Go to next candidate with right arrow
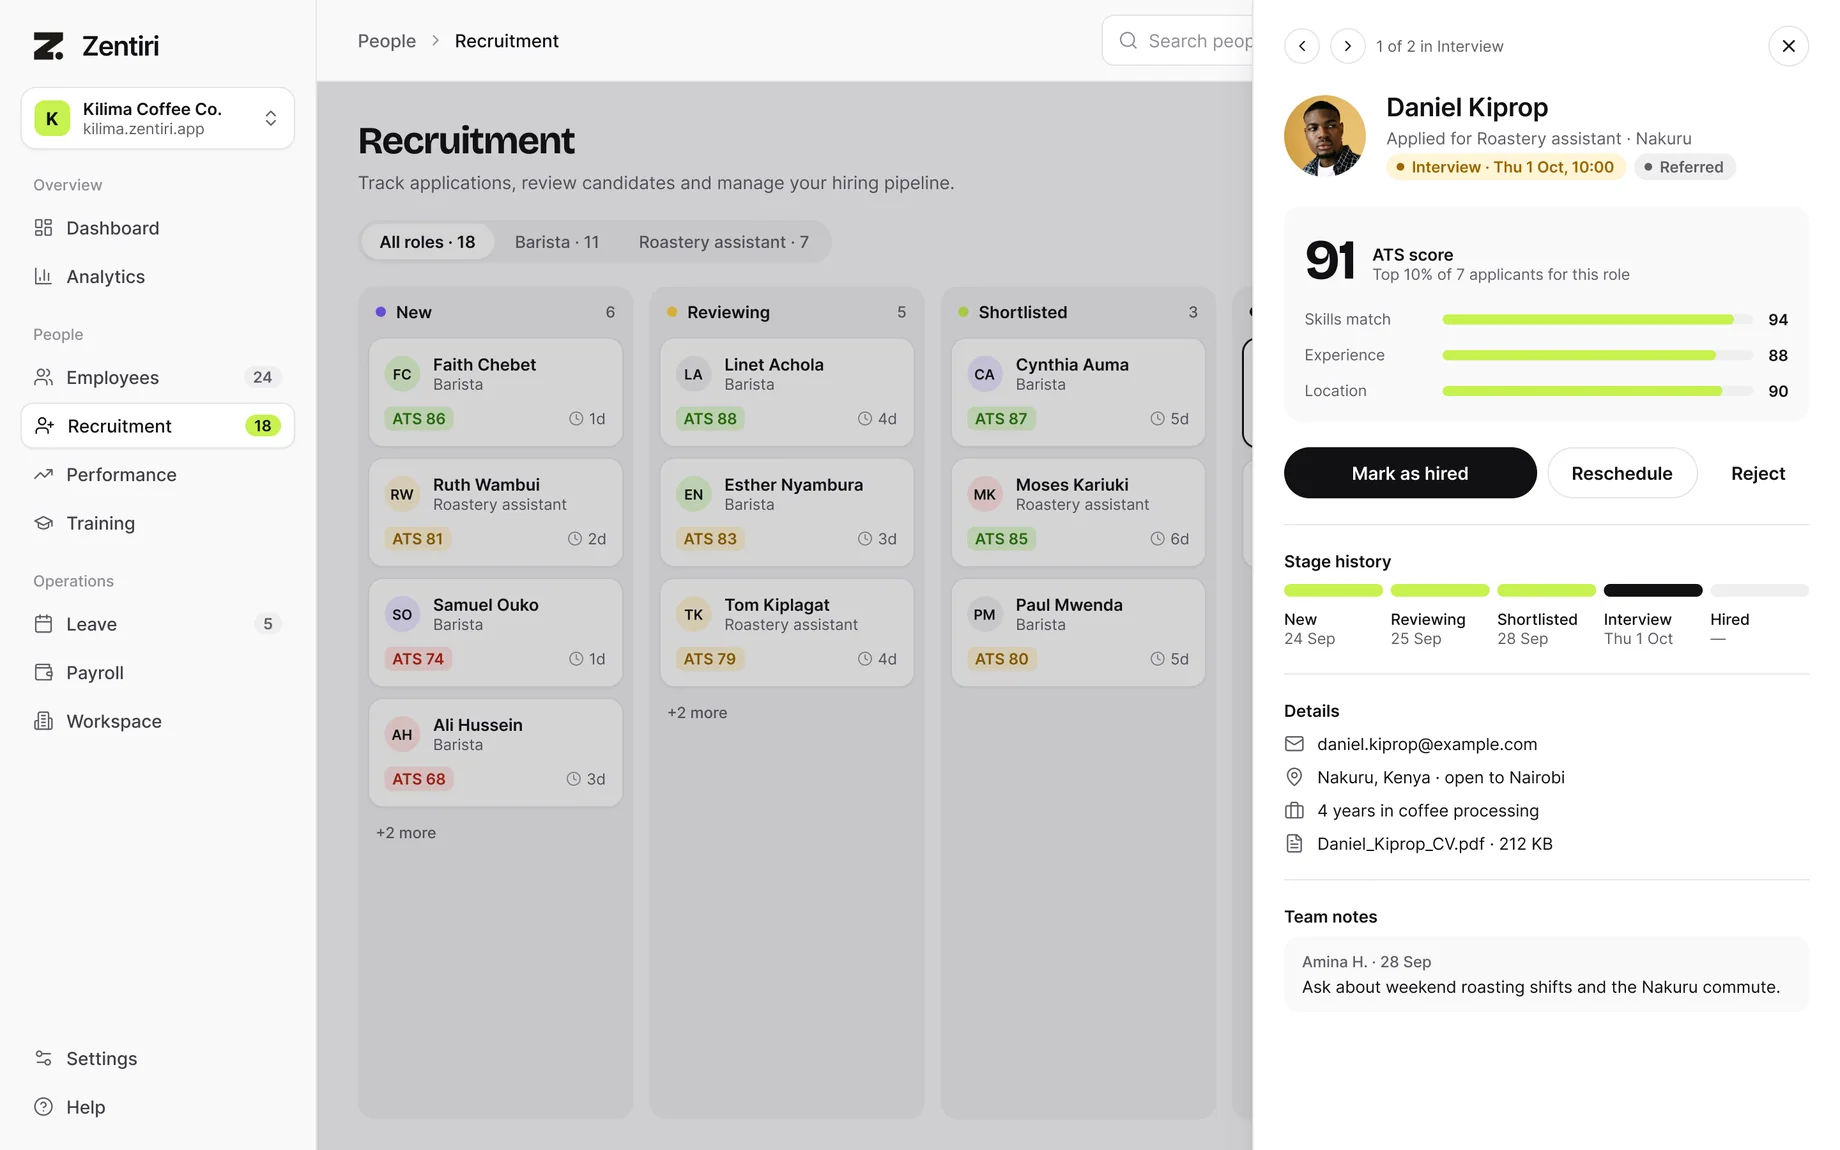1840x1150 pixels. point(1348,46)
